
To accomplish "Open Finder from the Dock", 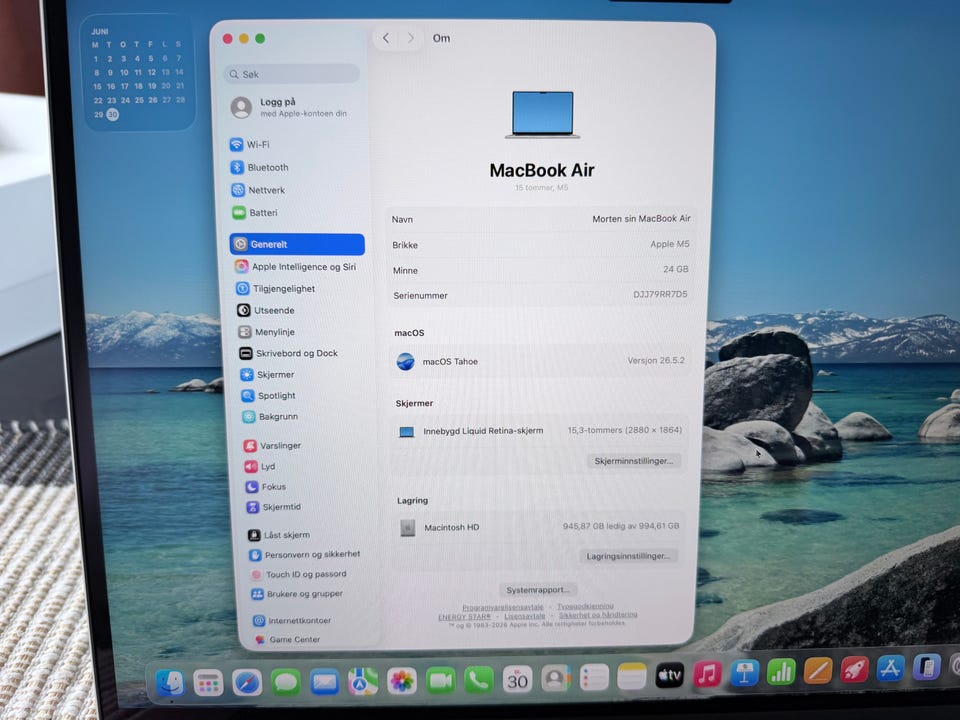I will coord(170,683).
